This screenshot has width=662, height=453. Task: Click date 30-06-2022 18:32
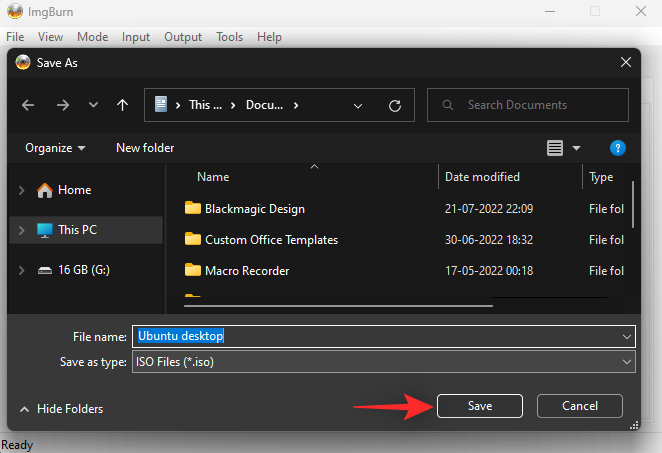[489, 240]
